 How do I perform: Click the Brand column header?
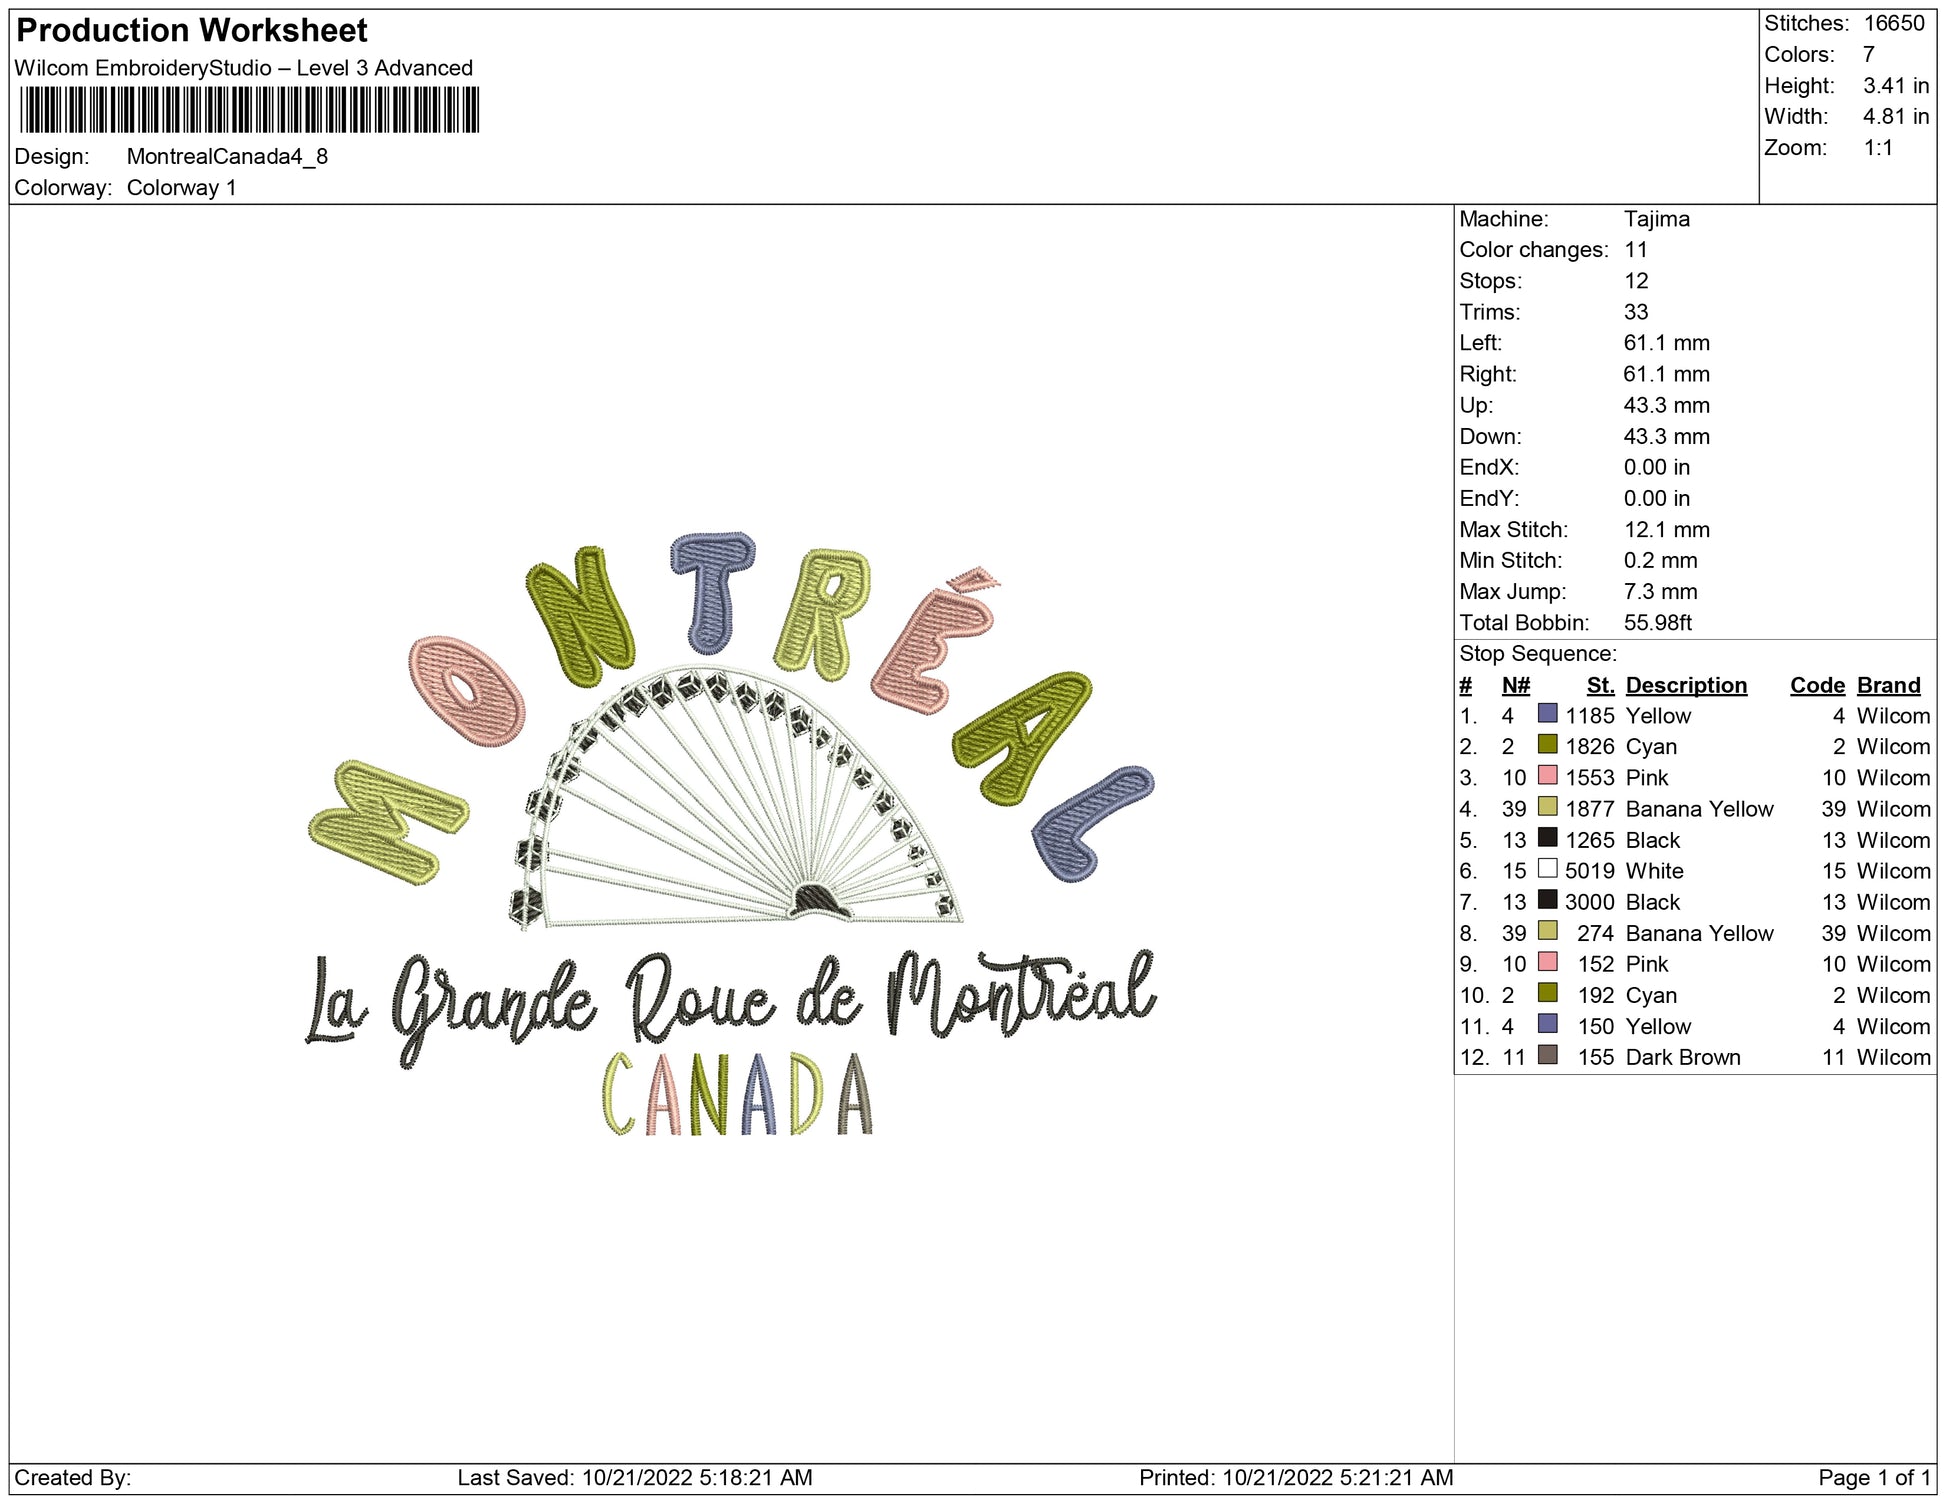click(1888, 685)
